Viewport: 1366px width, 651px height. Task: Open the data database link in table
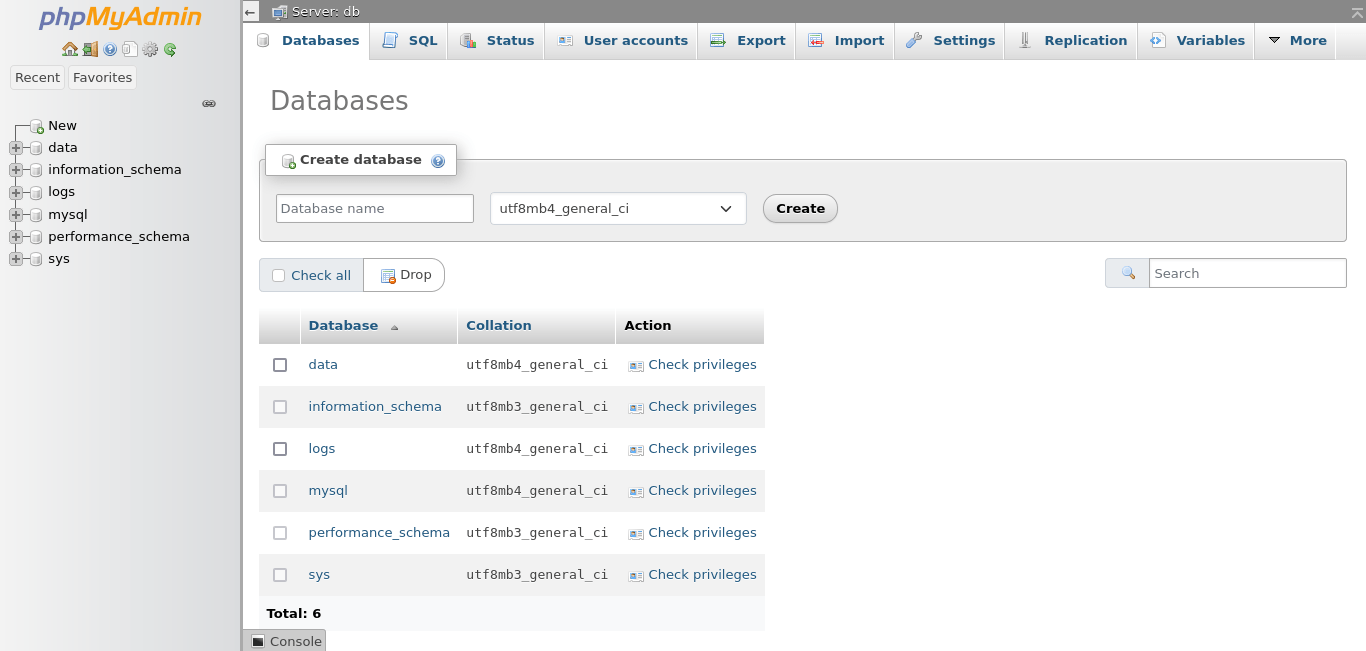point(323,365)
